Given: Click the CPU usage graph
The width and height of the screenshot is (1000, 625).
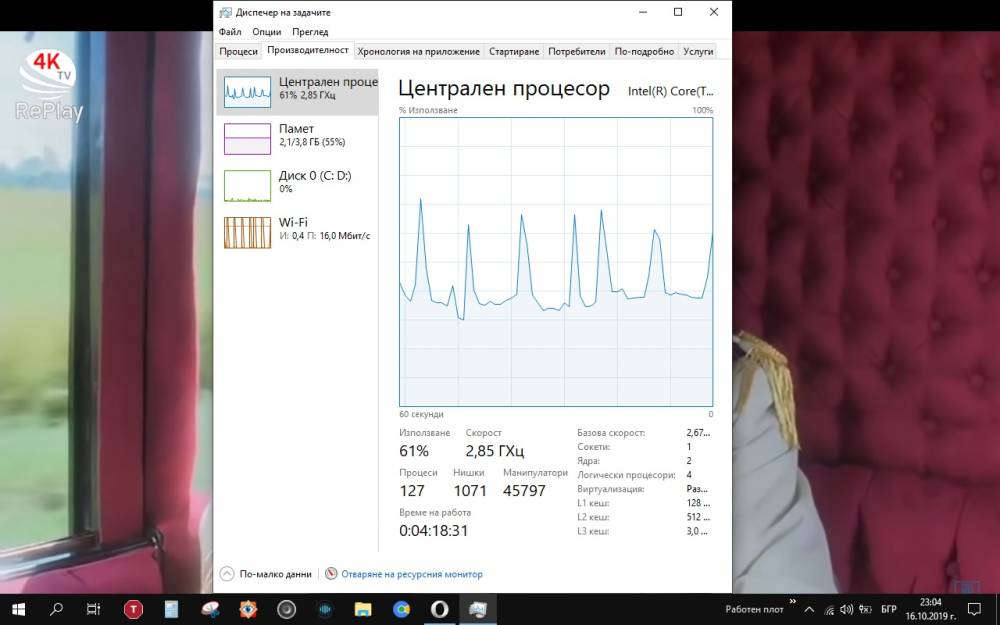Looking at the screenshot, I should click(556, 262).
